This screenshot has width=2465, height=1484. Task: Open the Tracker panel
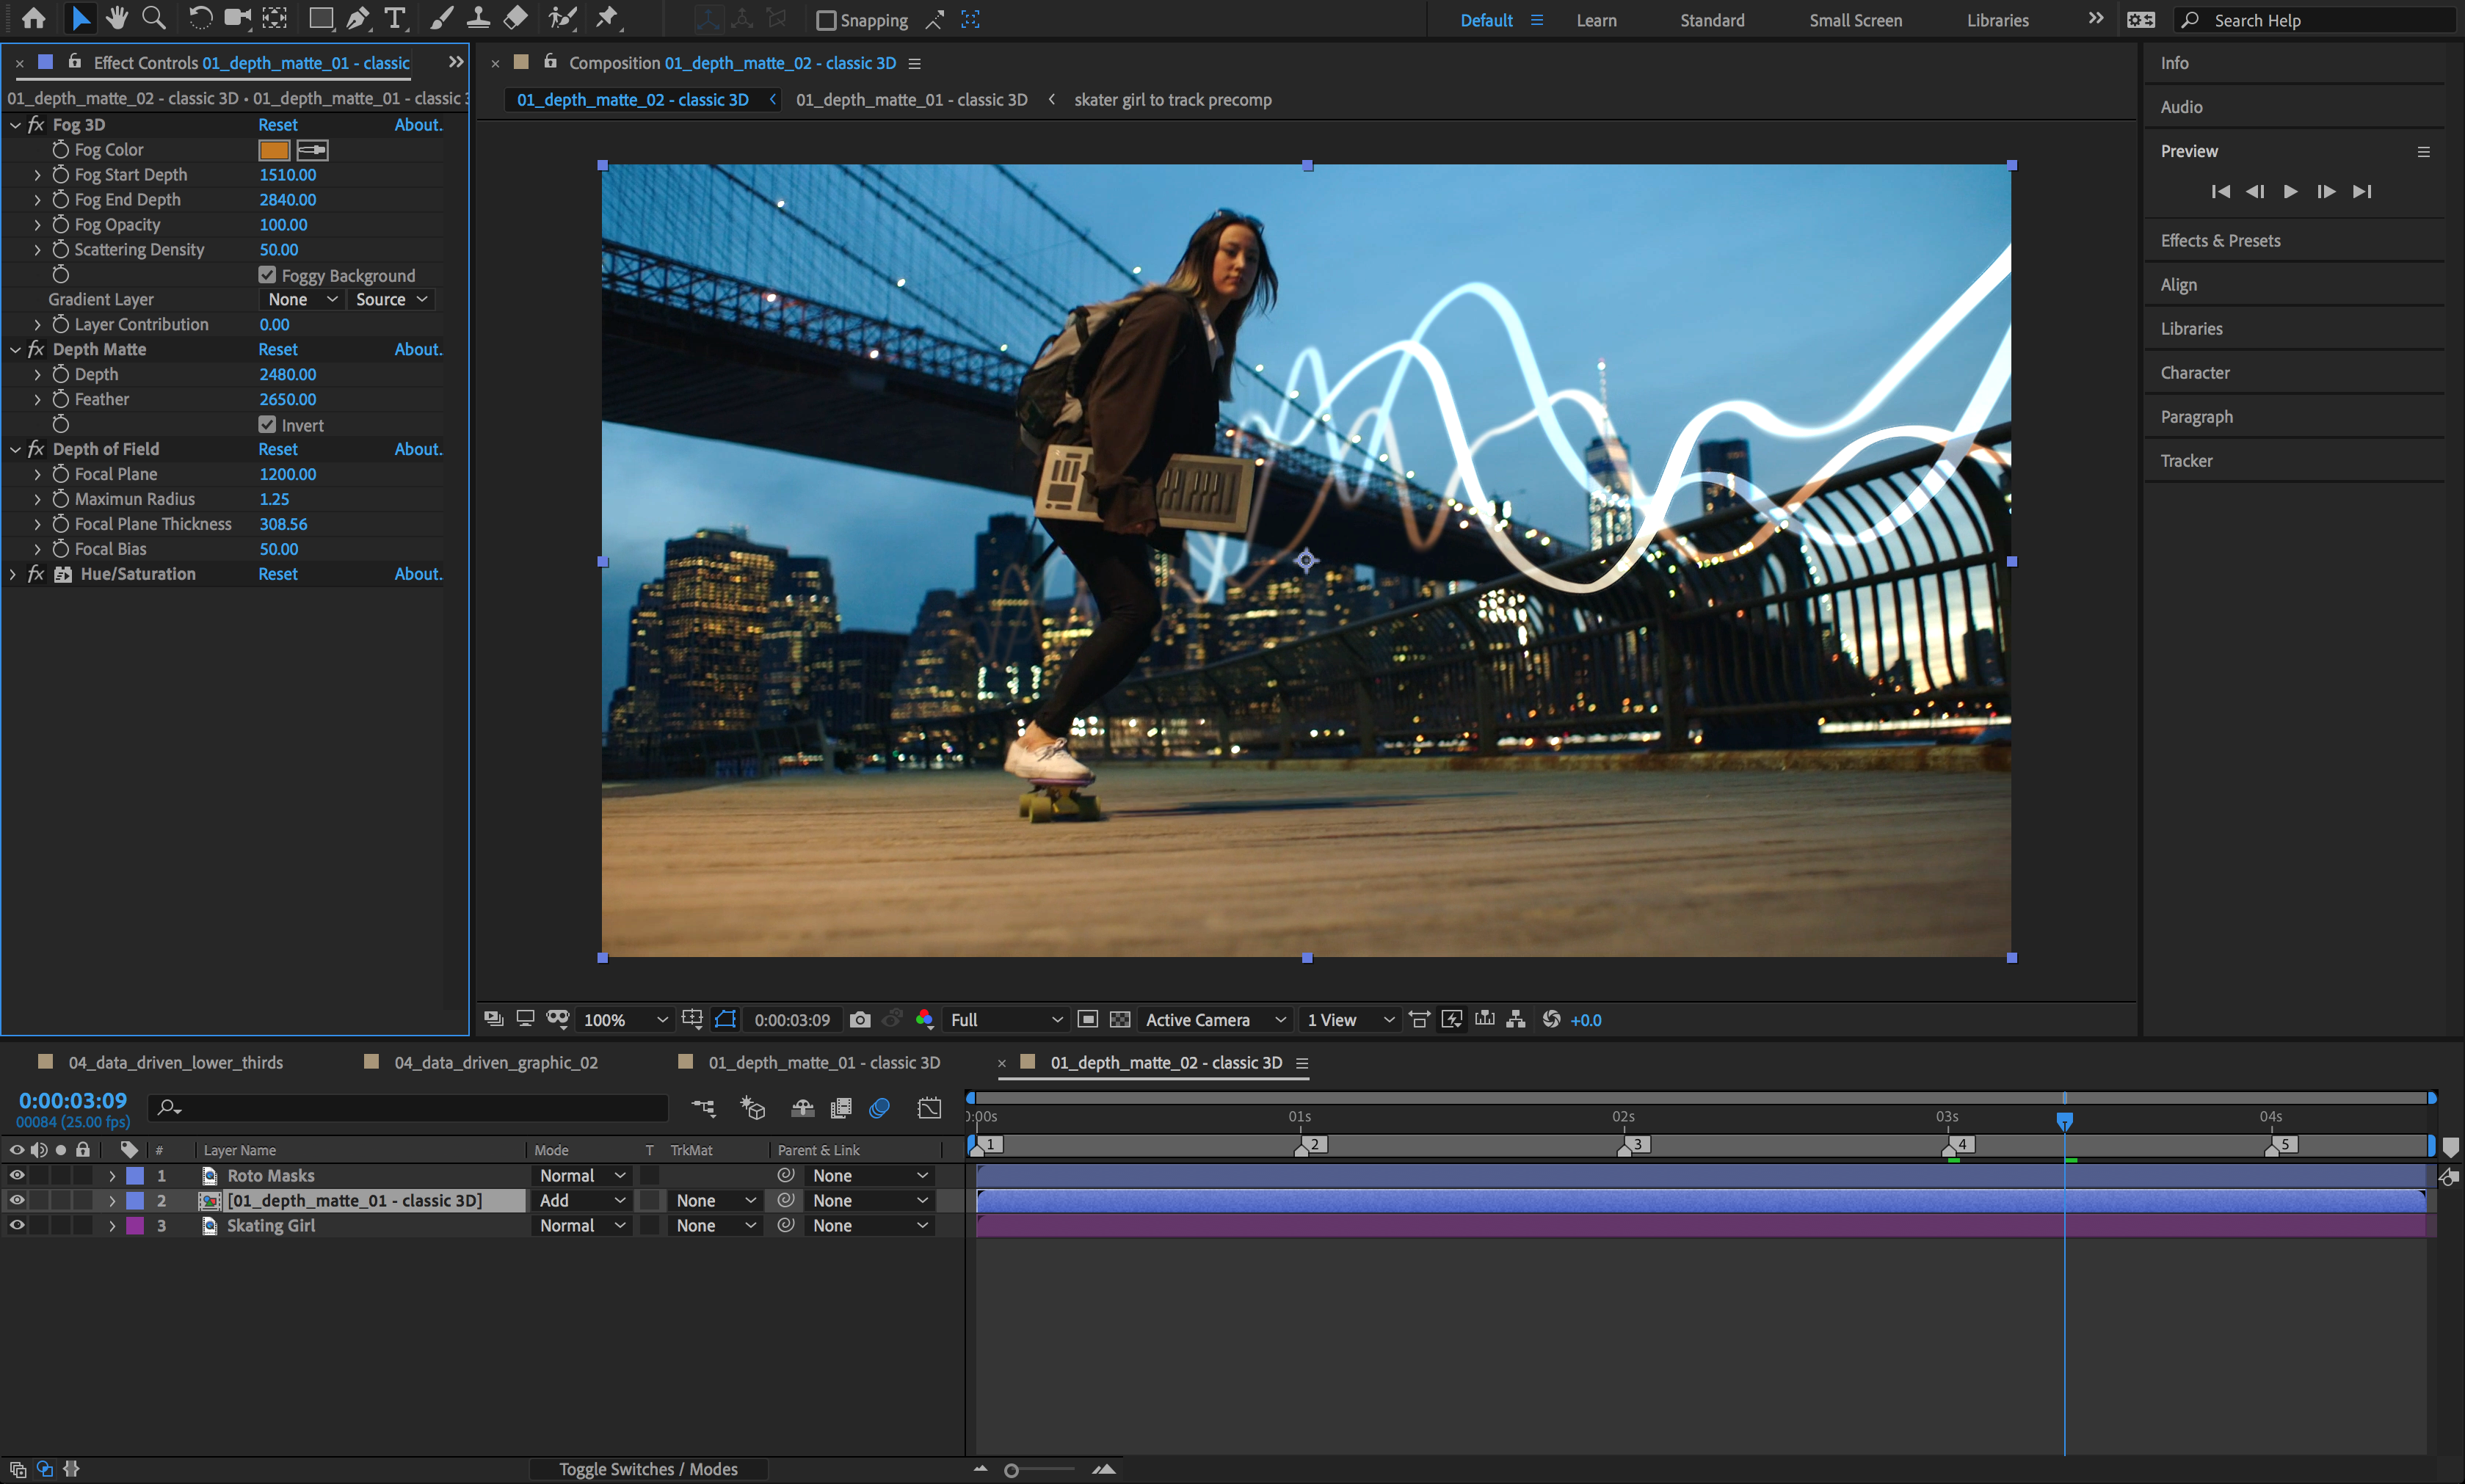(2186, 460)
